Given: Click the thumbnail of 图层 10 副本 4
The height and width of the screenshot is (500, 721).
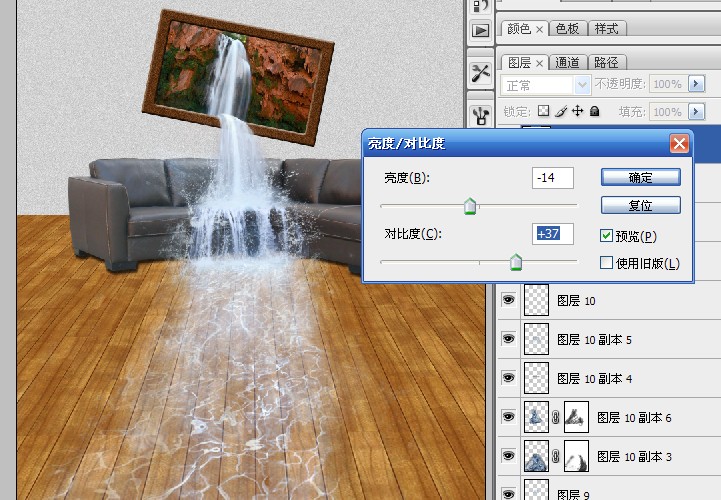Looking at the screenshot, I should pos(536,378).
